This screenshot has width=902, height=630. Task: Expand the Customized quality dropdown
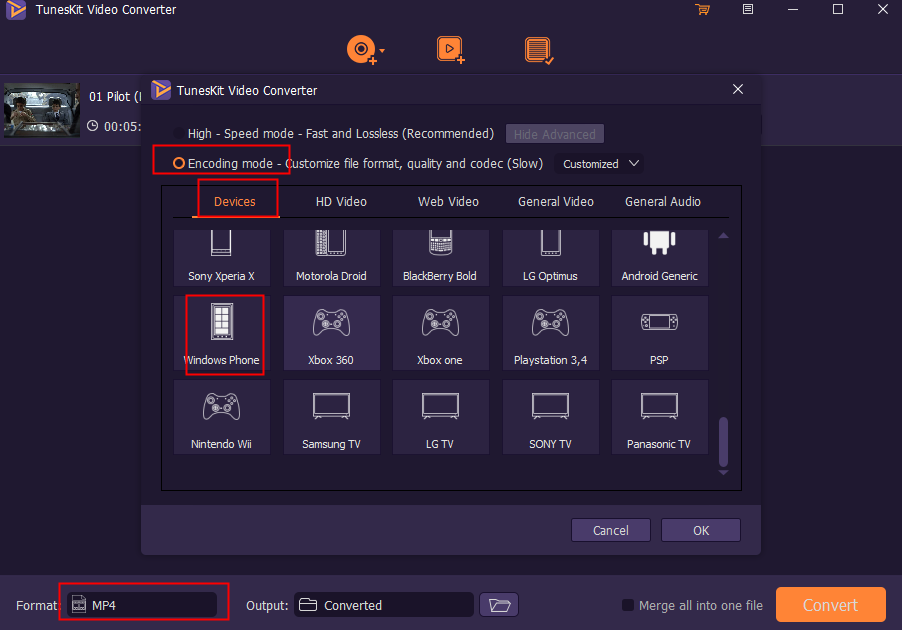[600, 164]
